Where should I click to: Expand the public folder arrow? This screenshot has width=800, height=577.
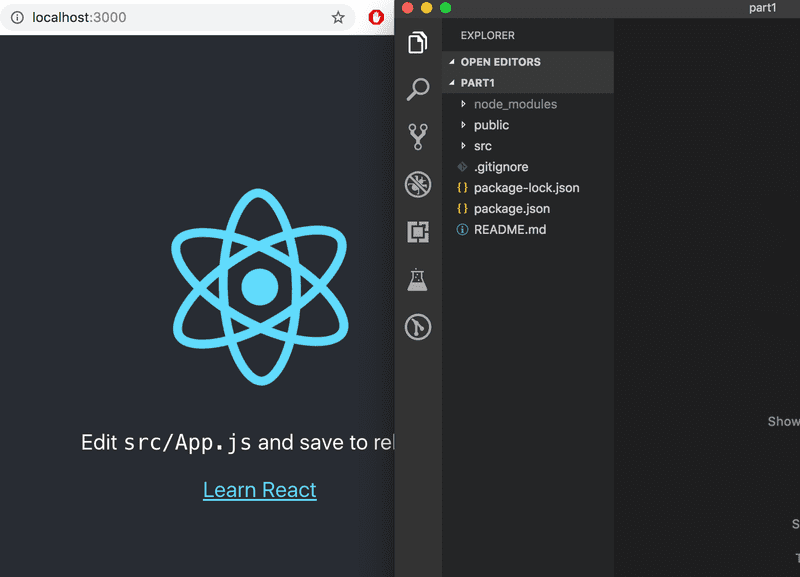[x=463, y=125]
